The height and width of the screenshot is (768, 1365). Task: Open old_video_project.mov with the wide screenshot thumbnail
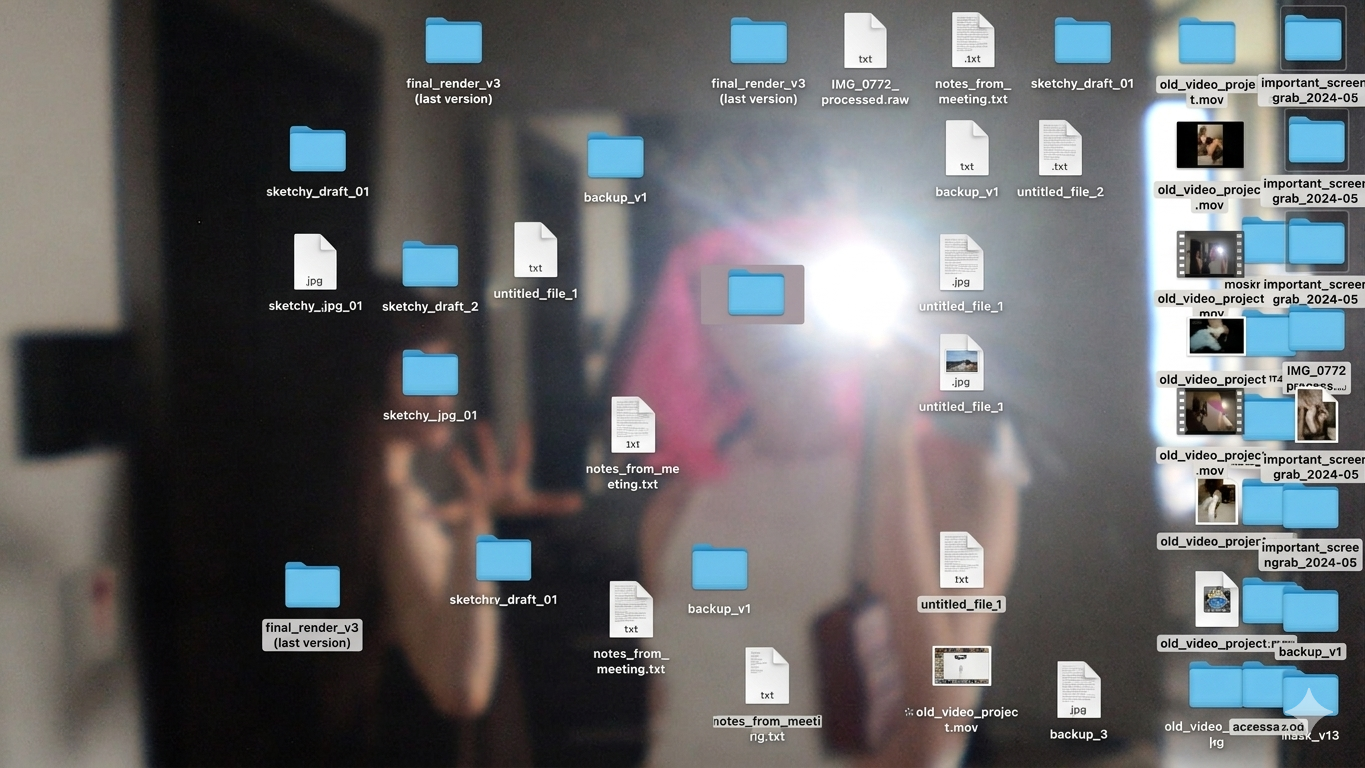point(961,667)
